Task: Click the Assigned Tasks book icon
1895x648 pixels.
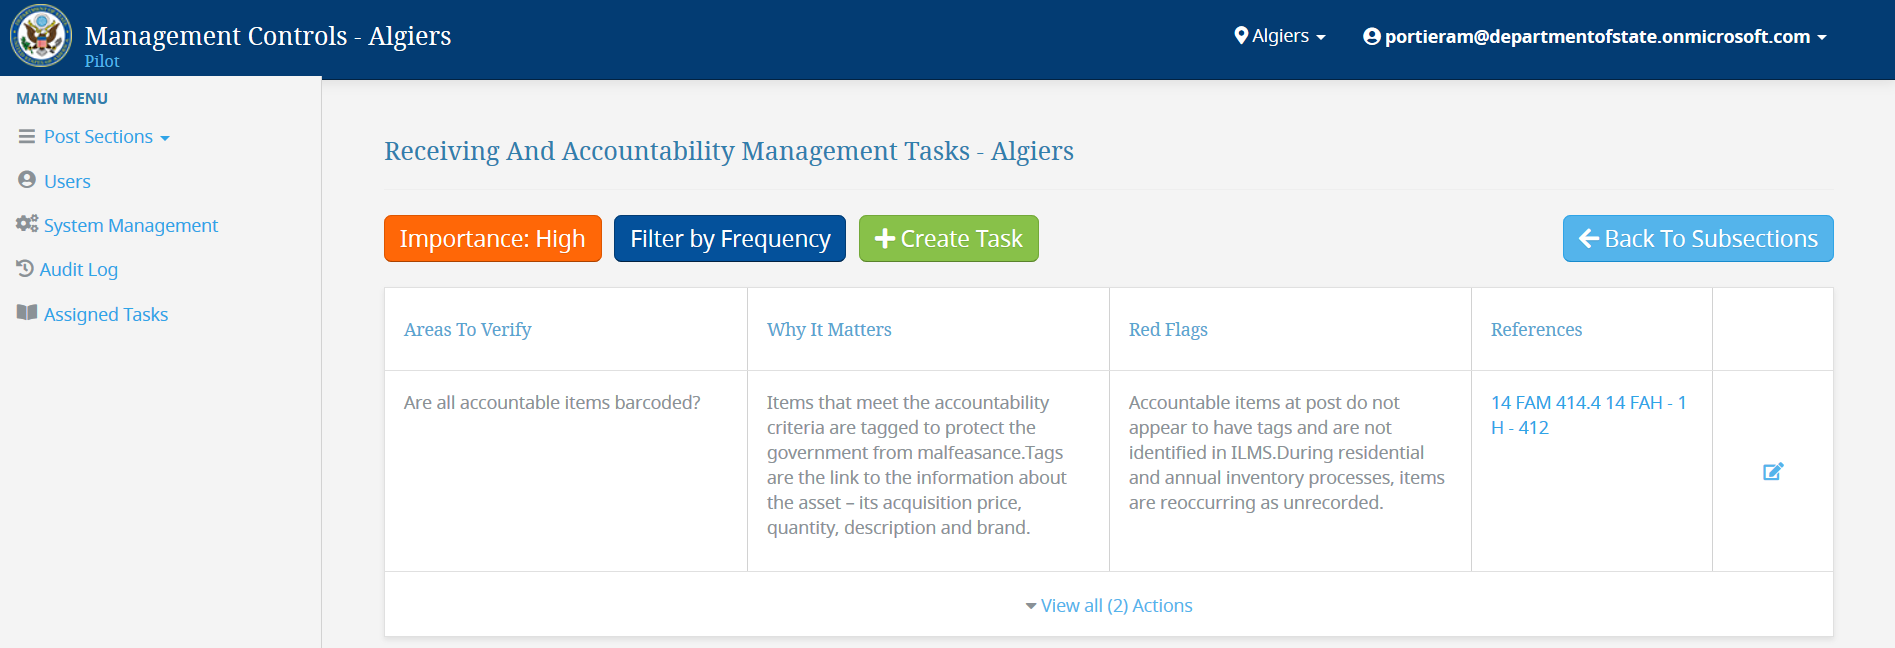Action: [x=27, y=313]
